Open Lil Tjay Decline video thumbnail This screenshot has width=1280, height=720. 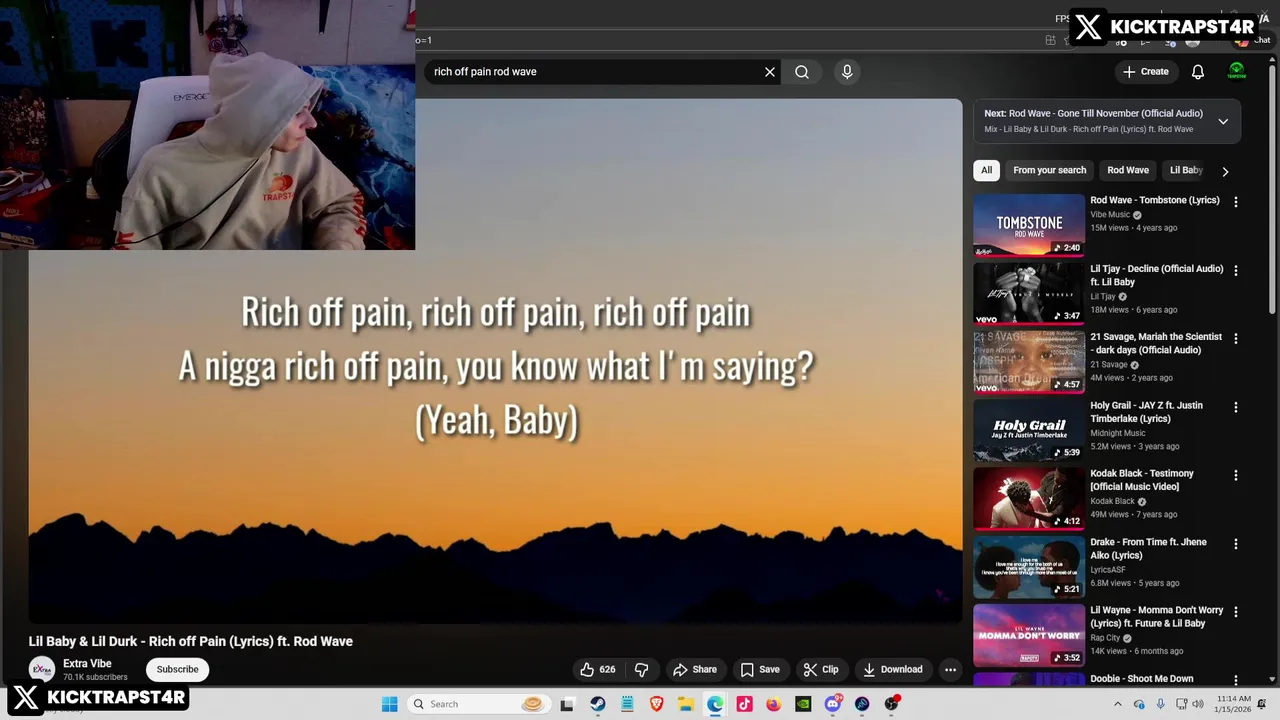point(1029,293)
